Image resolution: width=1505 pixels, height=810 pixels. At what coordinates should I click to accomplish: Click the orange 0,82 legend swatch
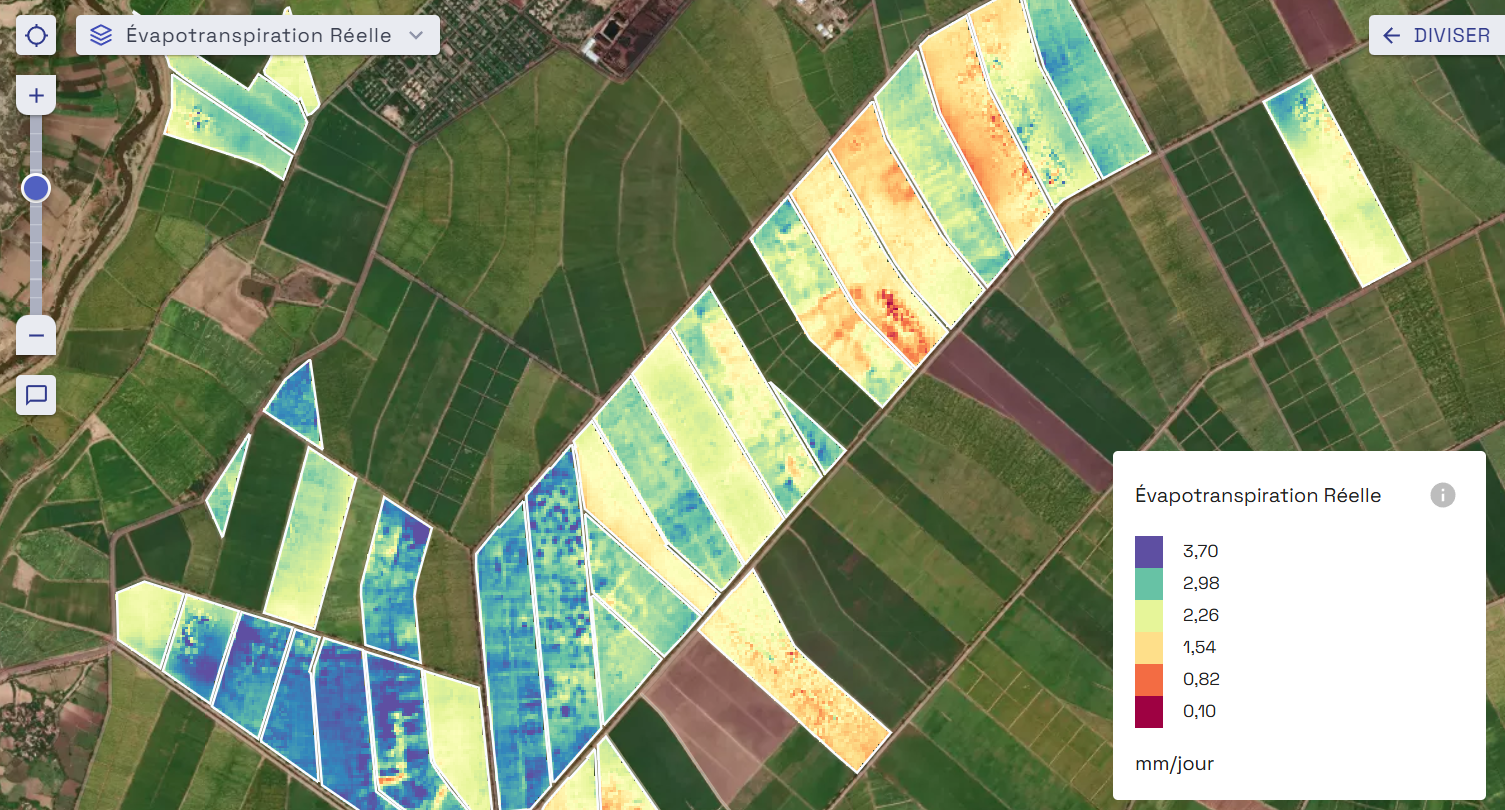pos(1149,679)
